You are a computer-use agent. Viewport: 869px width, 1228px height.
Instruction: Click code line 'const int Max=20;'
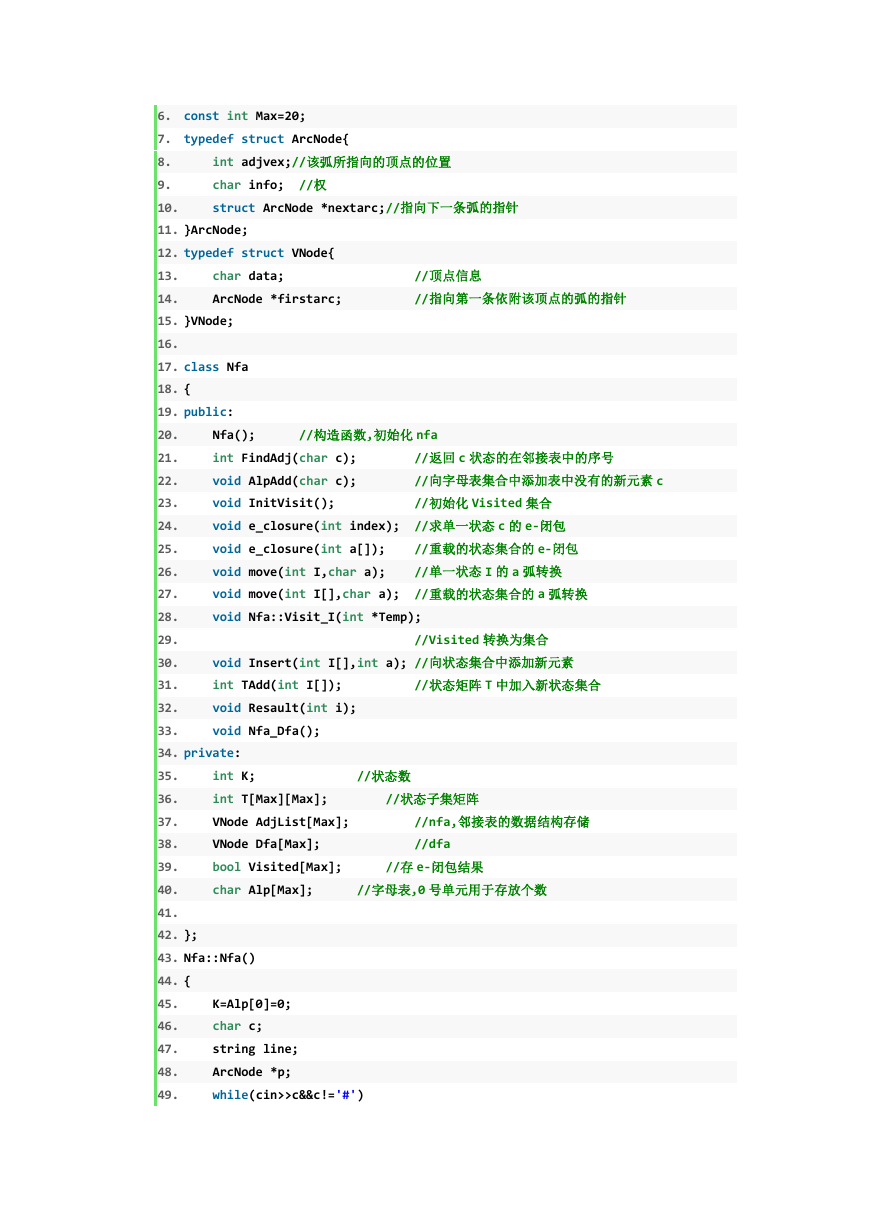244,116
